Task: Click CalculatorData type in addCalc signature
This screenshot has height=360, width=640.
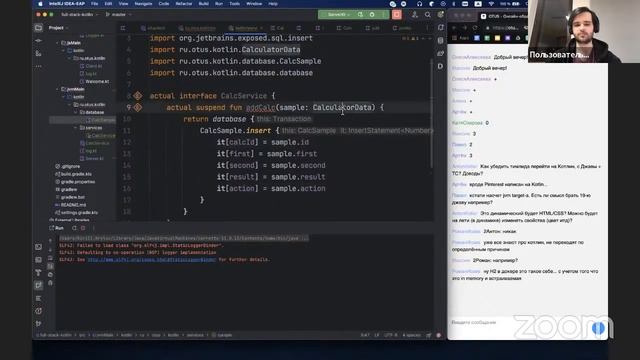Action: pyautogui.click(x=342, y=107)
